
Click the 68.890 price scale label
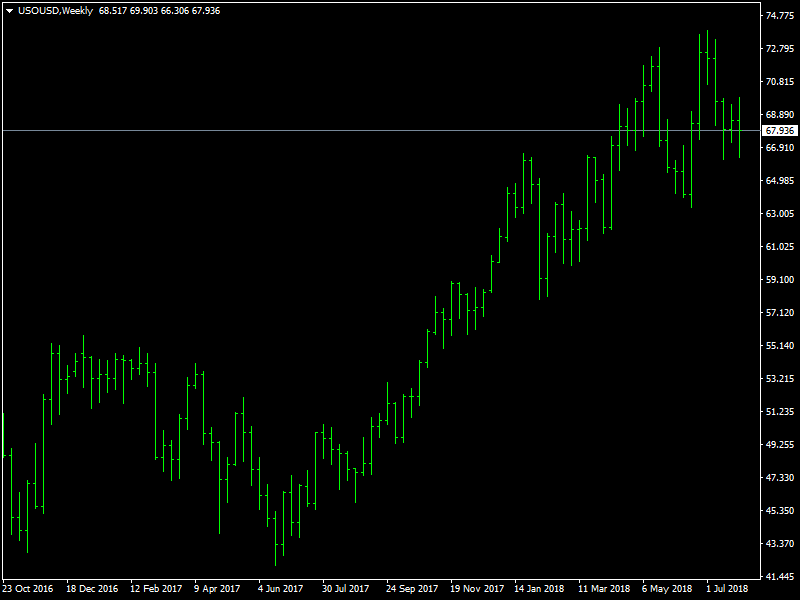[780, 115]
